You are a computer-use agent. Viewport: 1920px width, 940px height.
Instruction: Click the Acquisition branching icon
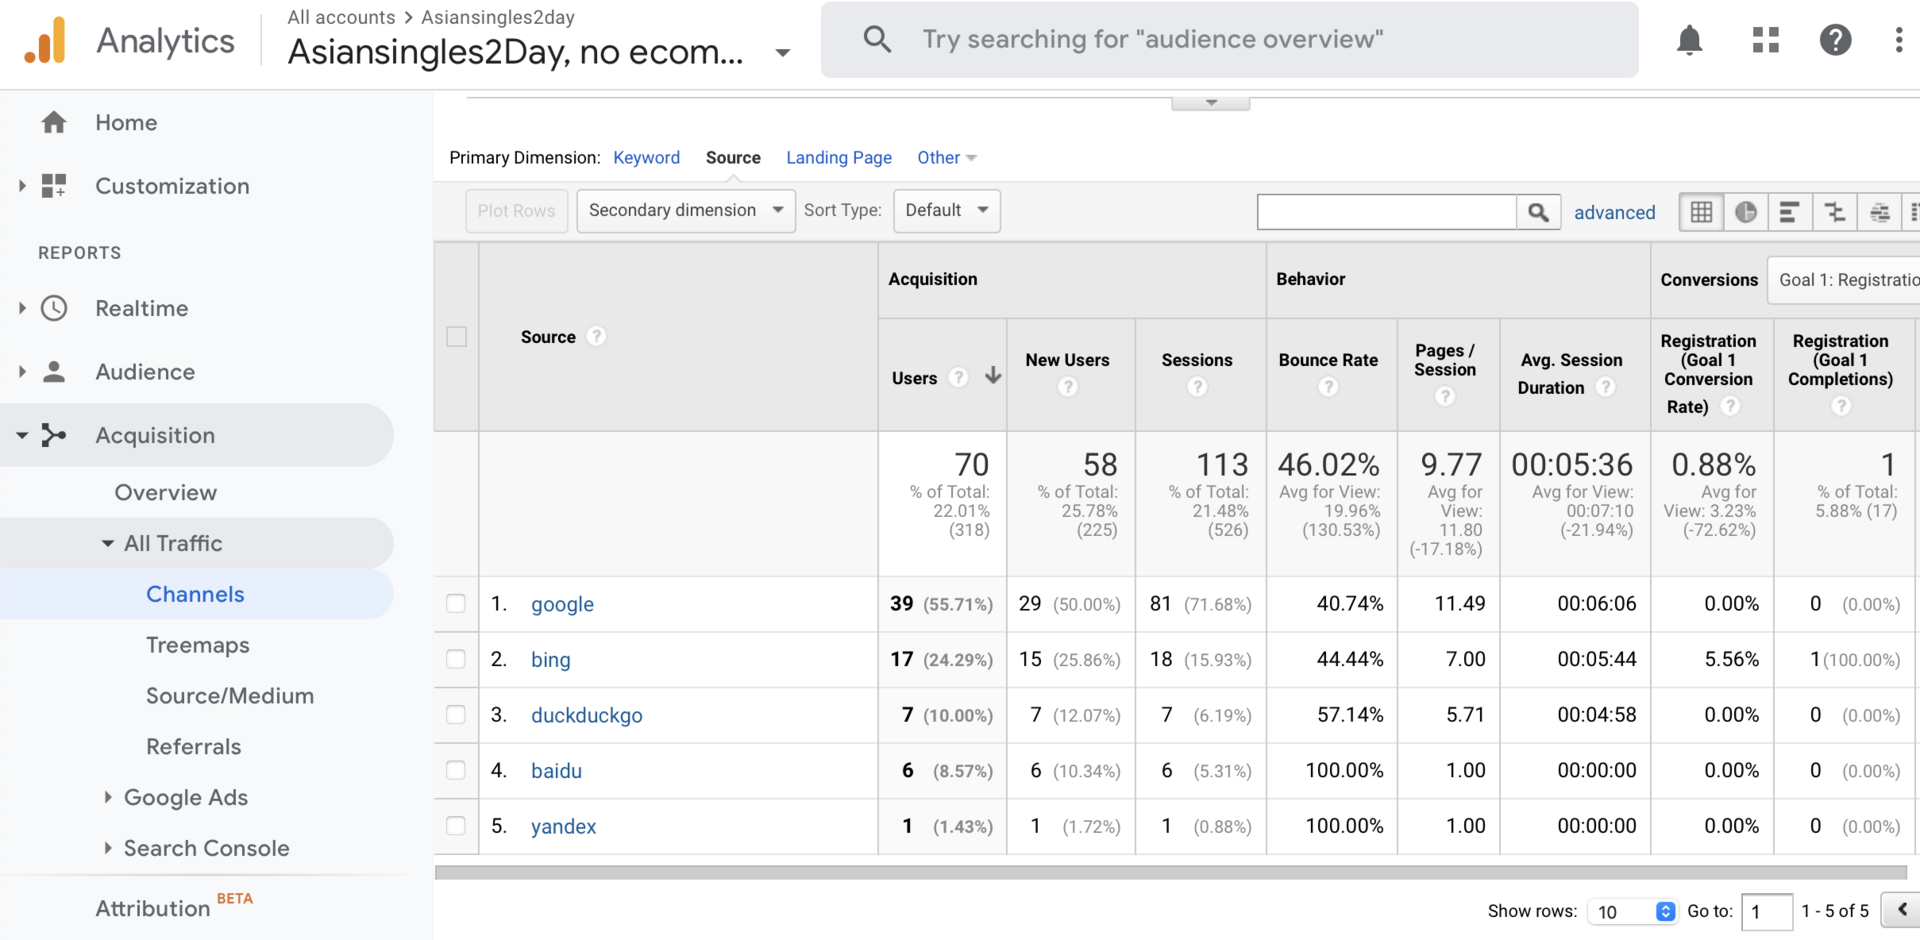tap(54, 435)
